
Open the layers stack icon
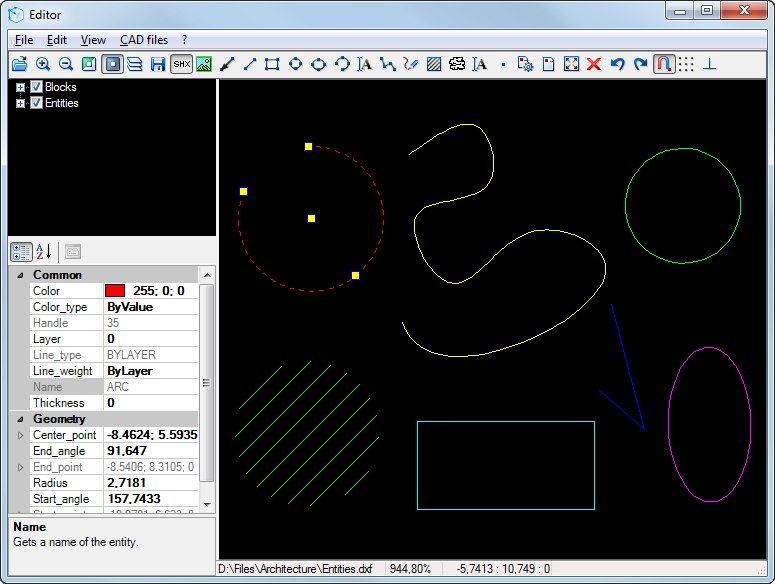tap(135, 64)
